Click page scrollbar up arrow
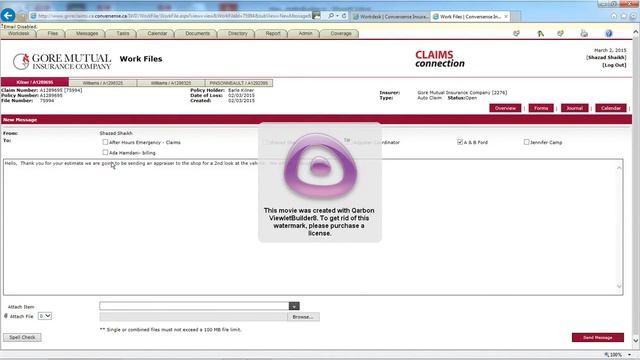Image resolution: width=640 pixels, height=360 pixels. (636, 32)
